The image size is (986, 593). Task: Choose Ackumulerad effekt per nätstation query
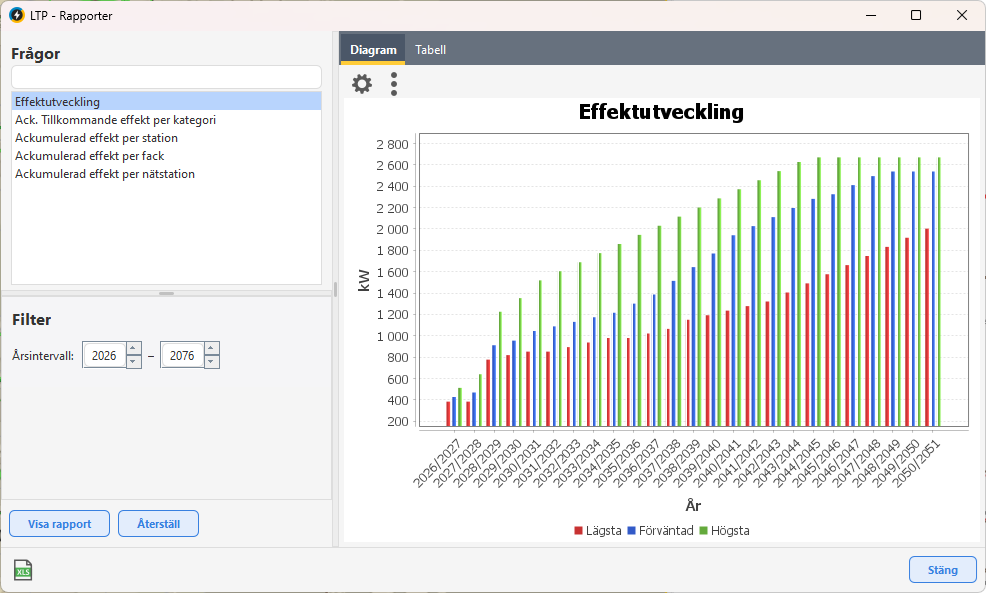[x=105, y=174]
